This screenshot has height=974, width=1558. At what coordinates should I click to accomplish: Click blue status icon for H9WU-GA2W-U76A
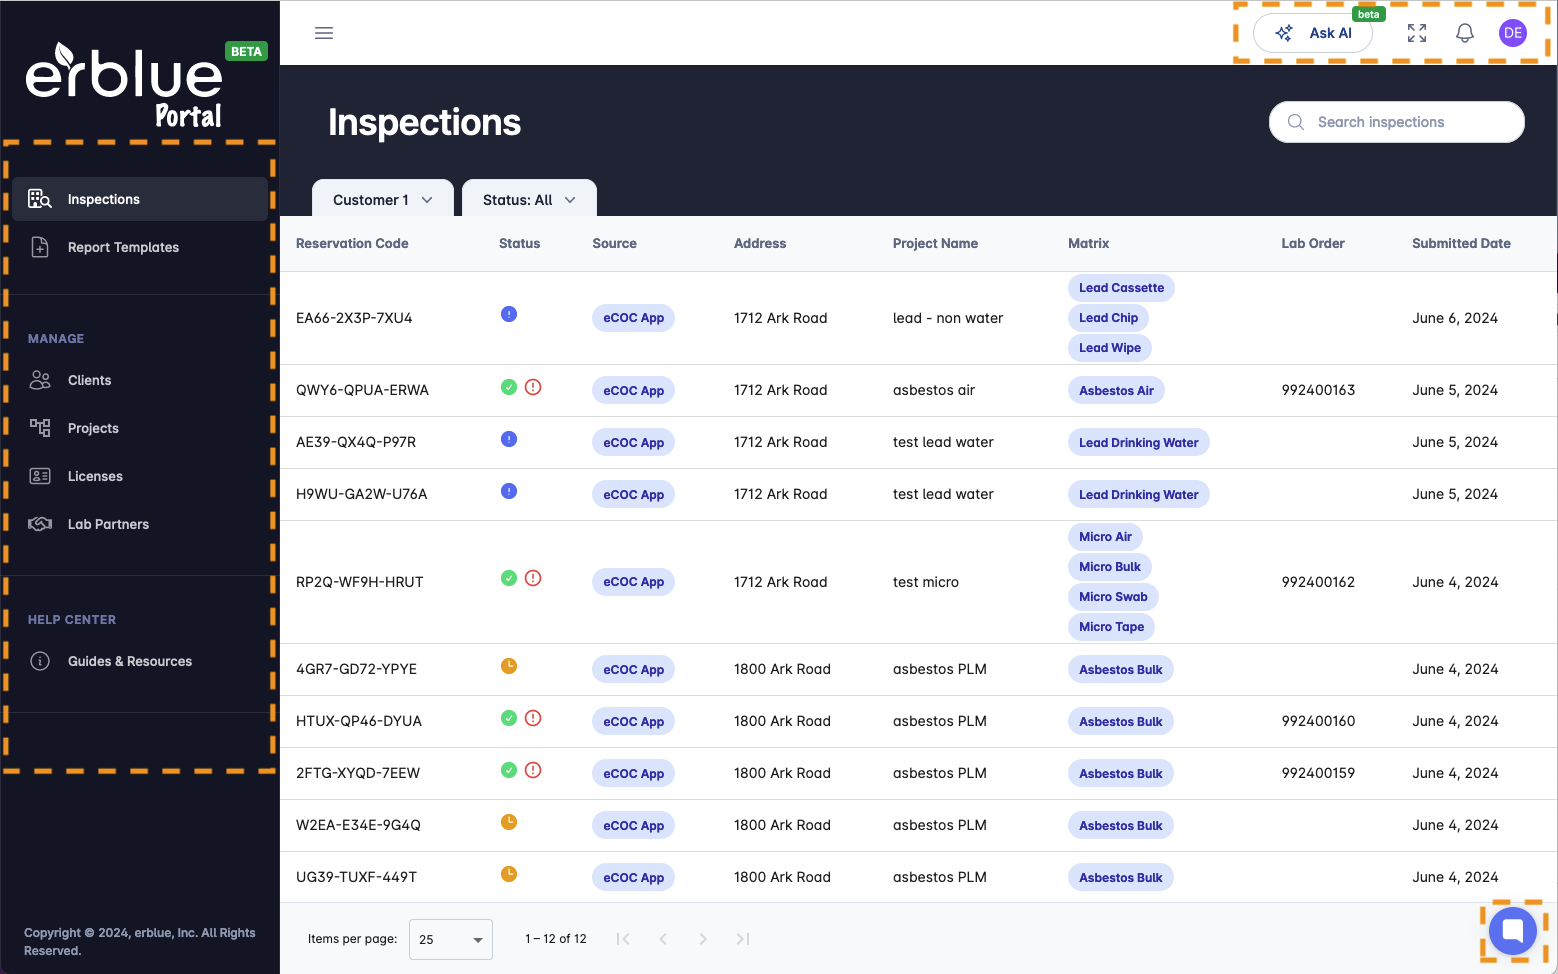tap(509, 491)
